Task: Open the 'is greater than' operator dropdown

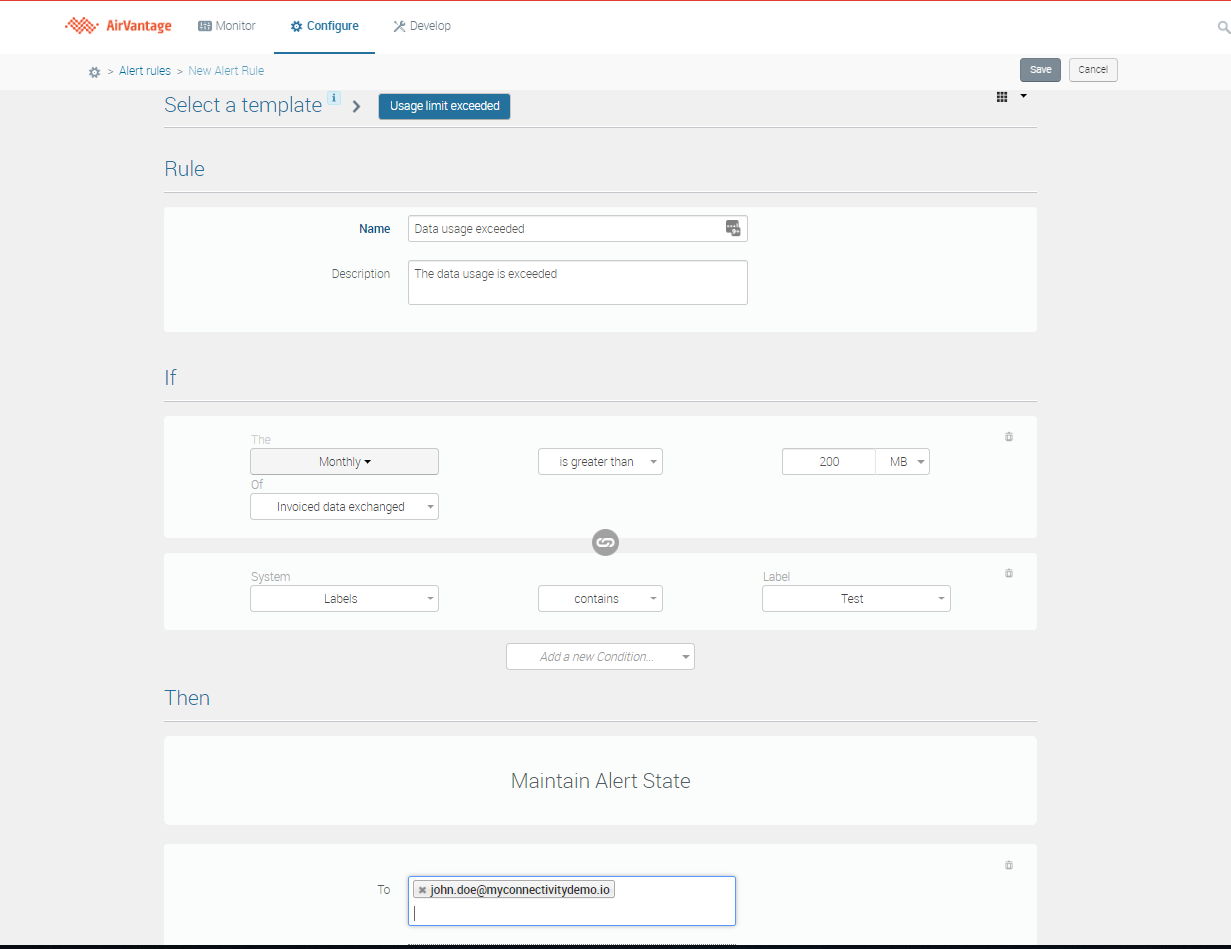Action: [600, 462]
